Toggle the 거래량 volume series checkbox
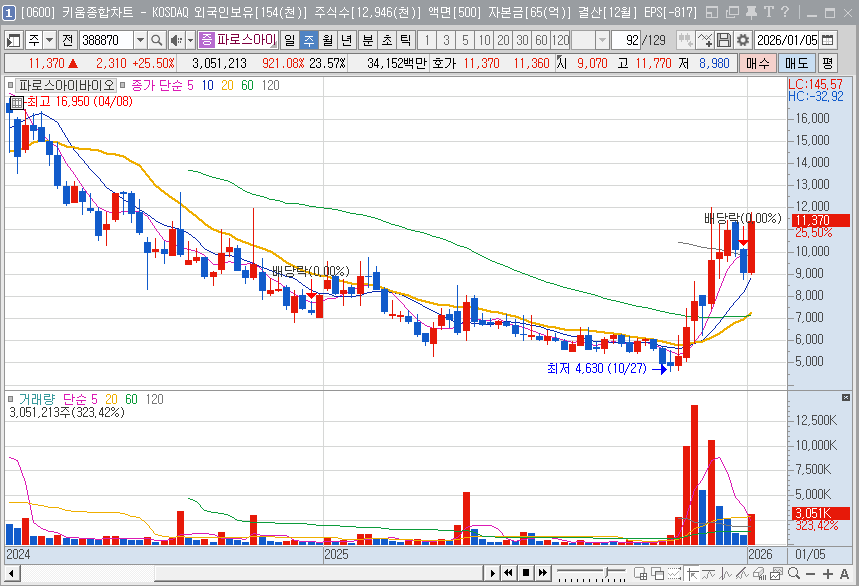 point(10,399)
